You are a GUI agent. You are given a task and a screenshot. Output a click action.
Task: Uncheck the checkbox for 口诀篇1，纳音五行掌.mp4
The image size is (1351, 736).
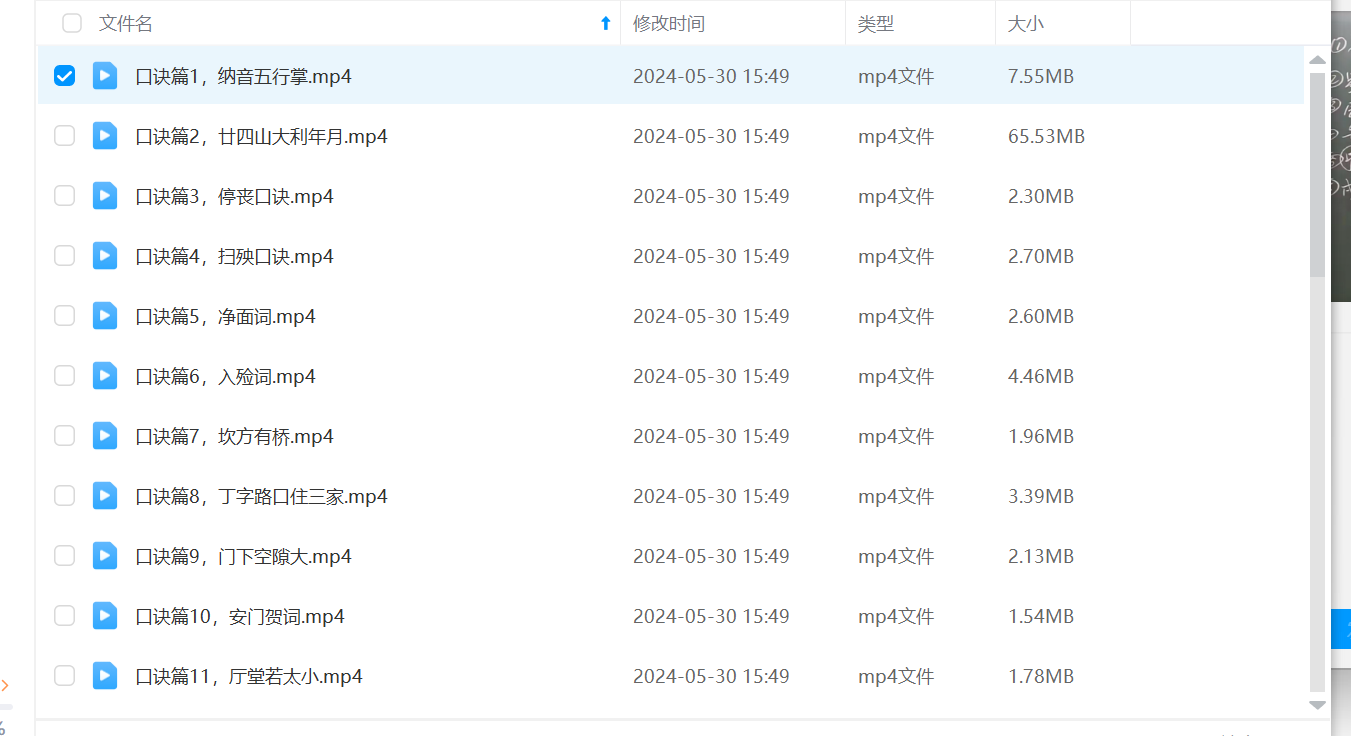[65, 76]
